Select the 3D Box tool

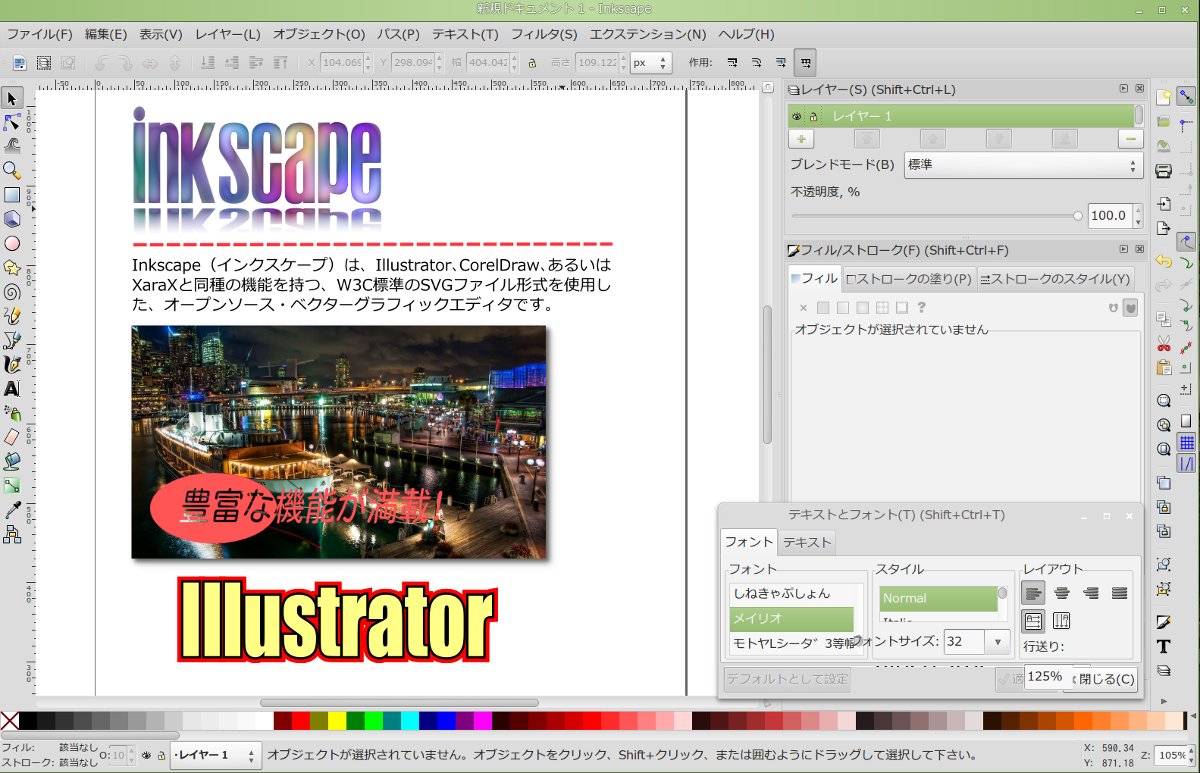[x=12, y=219]
